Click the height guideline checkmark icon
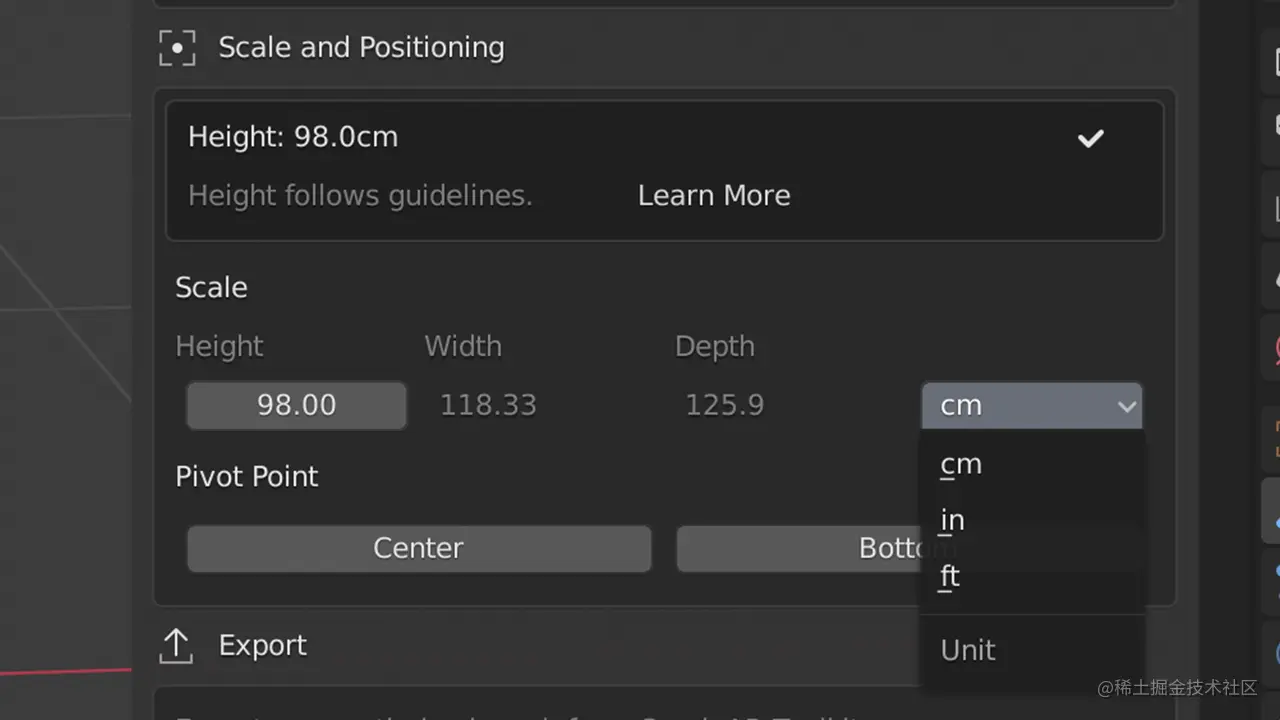The image size is (1280, 720). point(1090,138)
